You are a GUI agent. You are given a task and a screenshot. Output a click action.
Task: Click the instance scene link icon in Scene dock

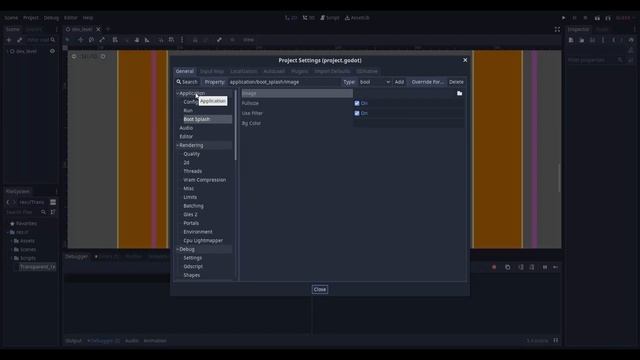pos(20,40)
